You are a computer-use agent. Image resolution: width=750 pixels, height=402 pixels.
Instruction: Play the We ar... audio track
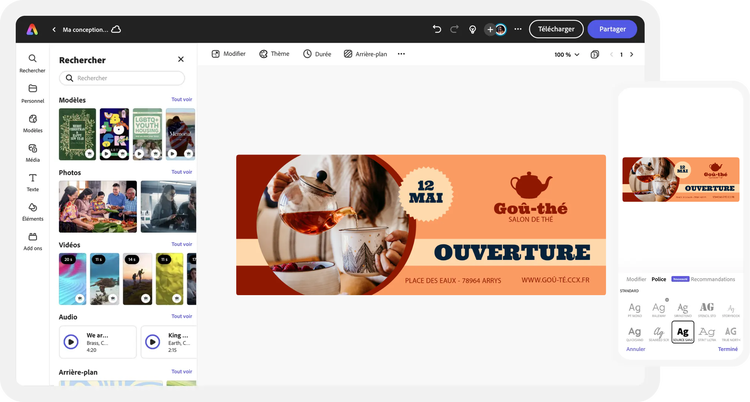pos(71,342)
